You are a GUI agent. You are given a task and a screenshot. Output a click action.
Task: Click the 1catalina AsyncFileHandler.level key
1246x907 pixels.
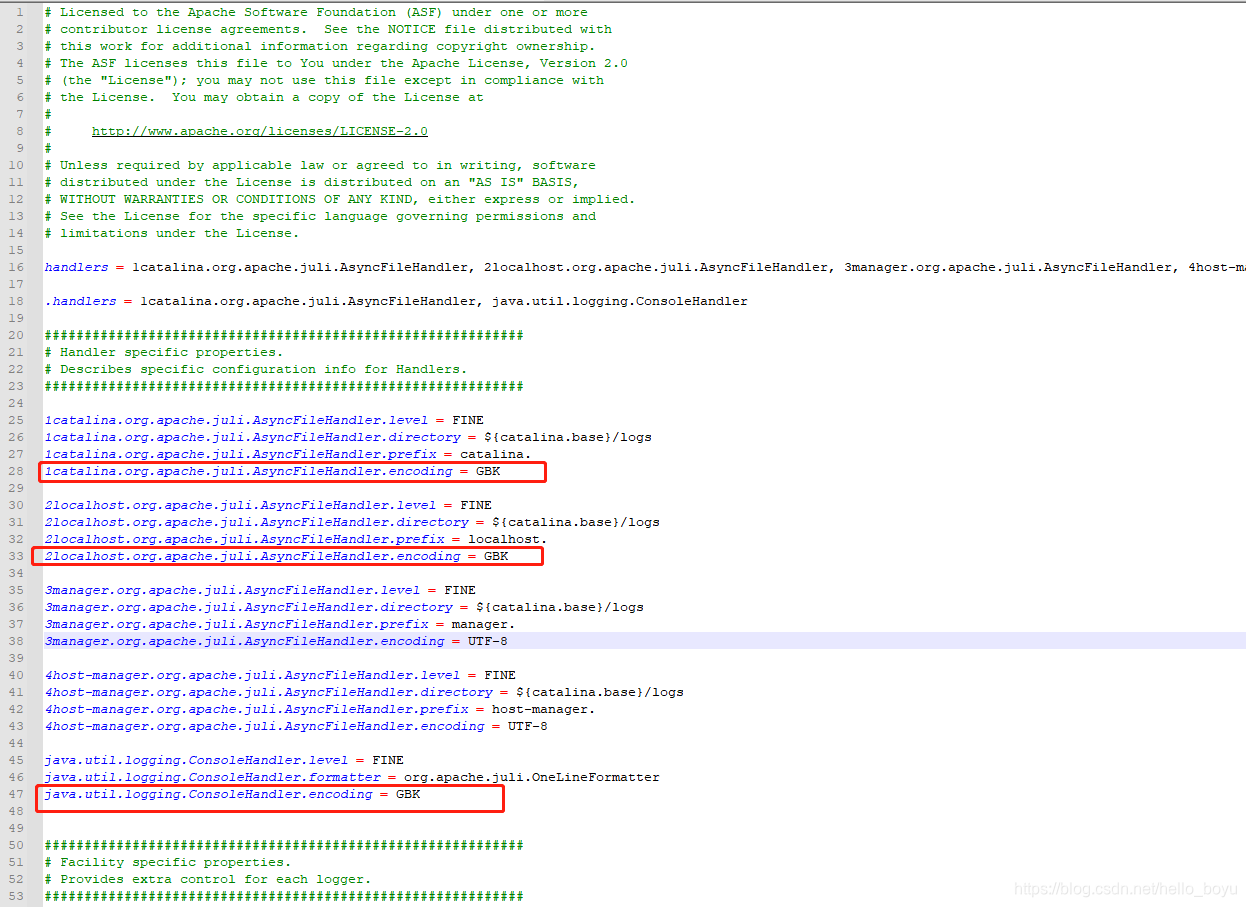pyautogui.click(x=236, y=420)
